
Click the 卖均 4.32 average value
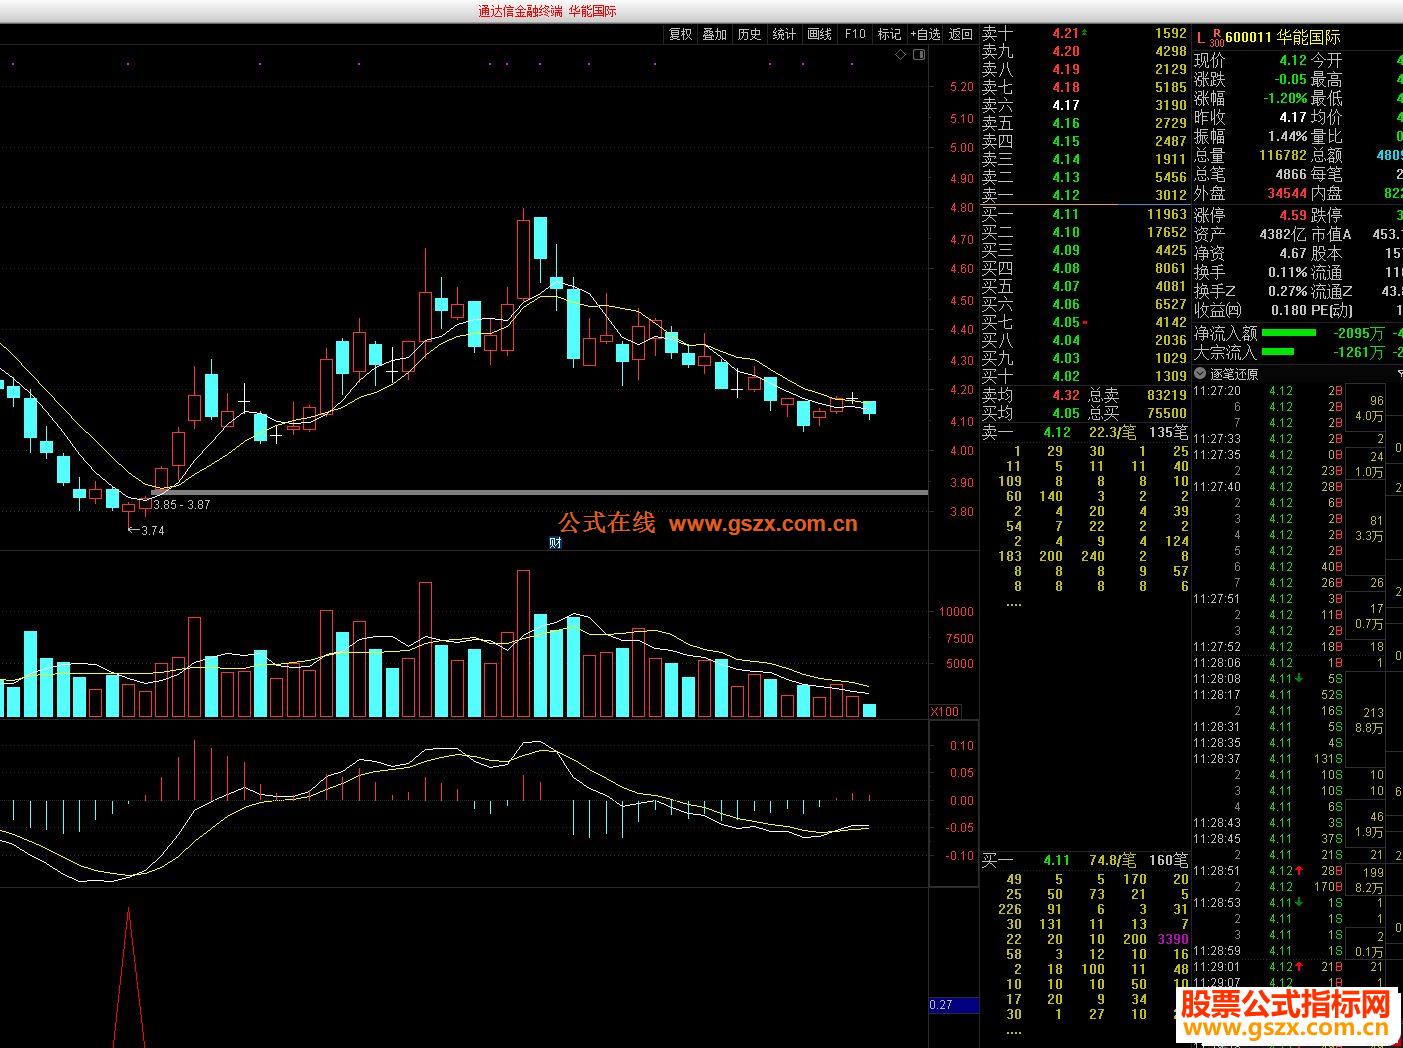[1066, 395]
